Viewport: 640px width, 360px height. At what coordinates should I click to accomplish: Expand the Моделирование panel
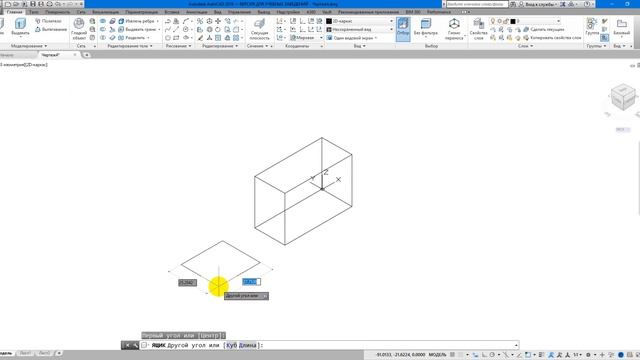pyautogui.click(x=29, y=46)
